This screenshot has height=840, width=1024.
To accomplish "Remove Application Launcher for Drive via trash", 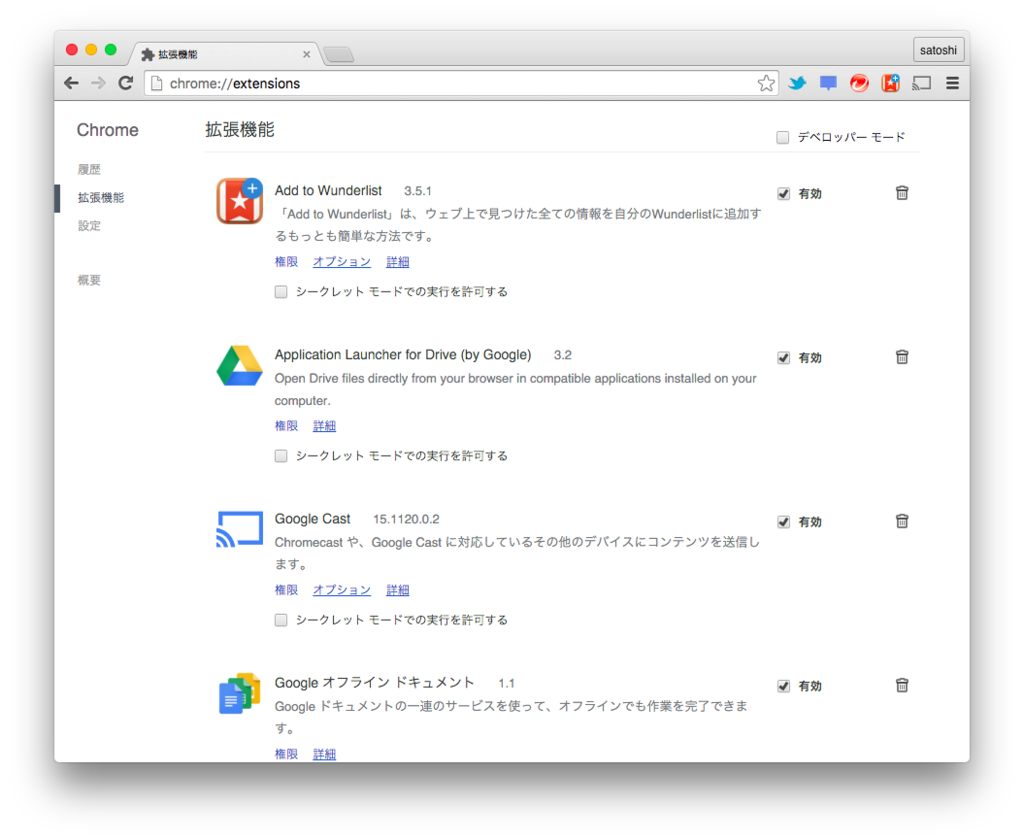I will coord(902,357).
